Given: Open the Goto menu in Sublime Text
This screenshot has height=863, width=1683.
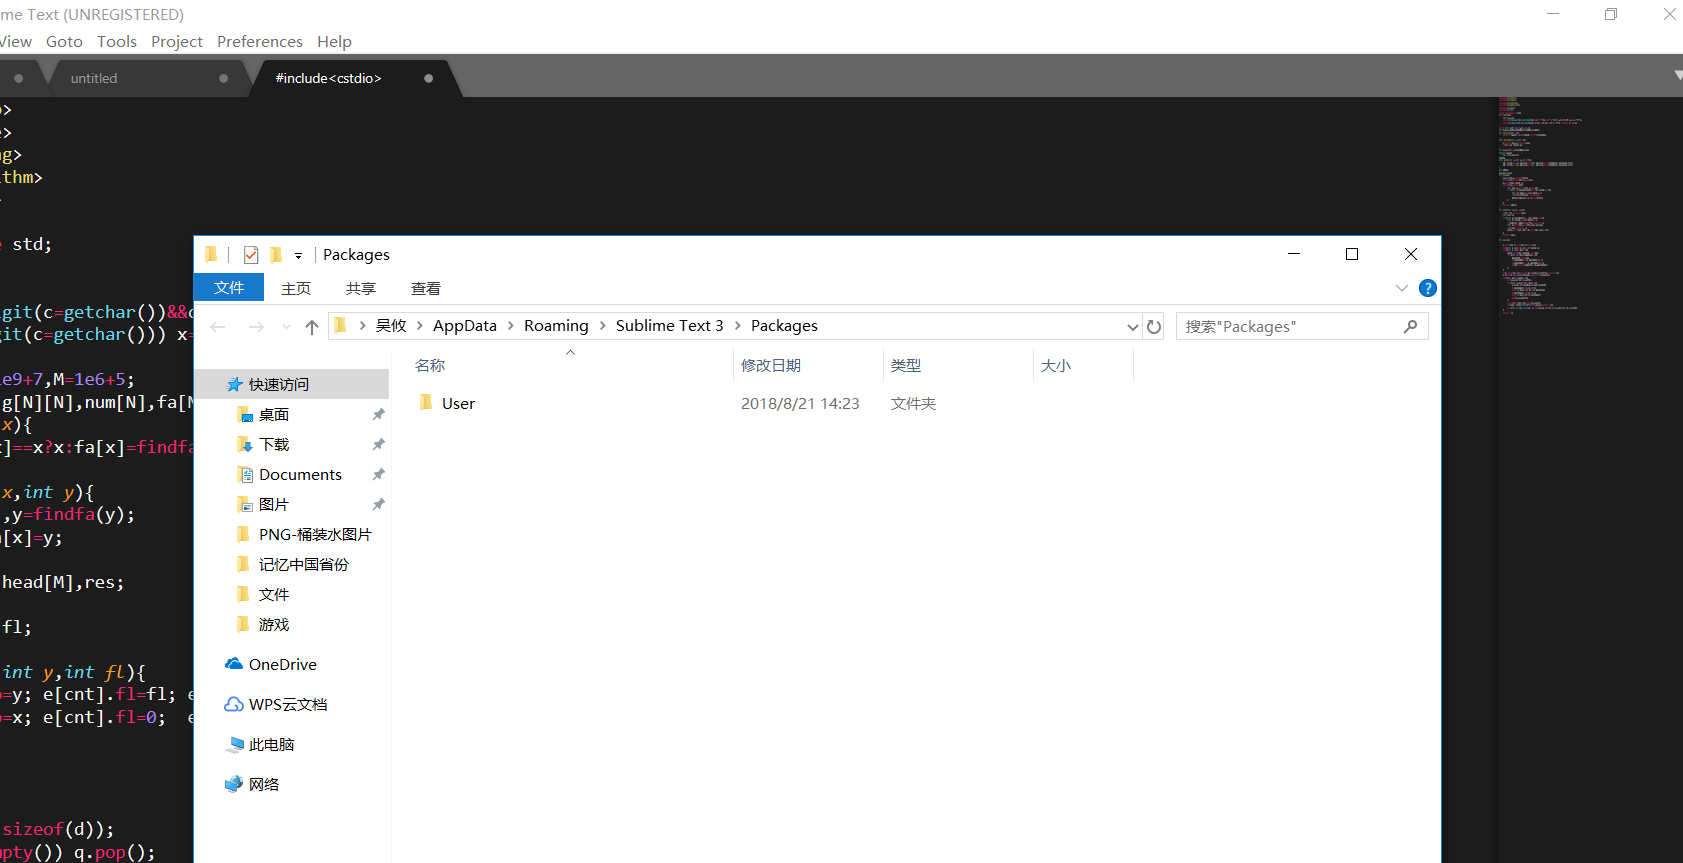Looking at the screenshot, I should 64,41.
